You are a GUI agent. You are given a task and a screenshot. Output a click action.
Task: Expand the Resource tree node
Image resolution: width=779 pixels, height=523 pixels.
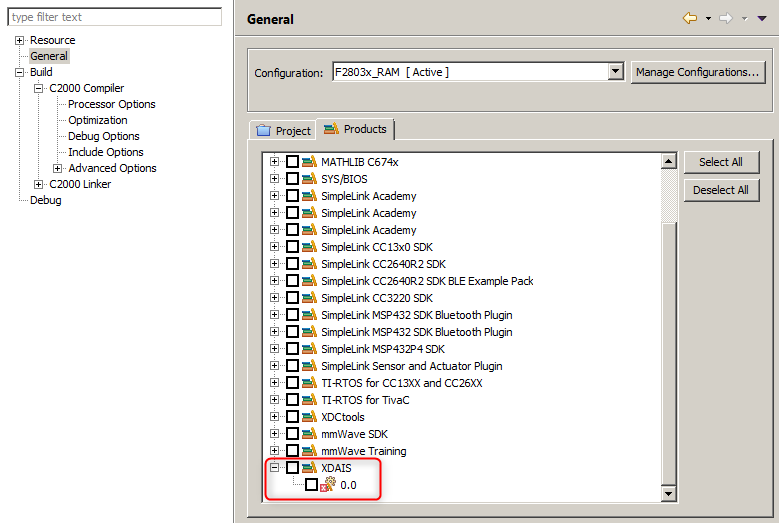tap(19, 40)
